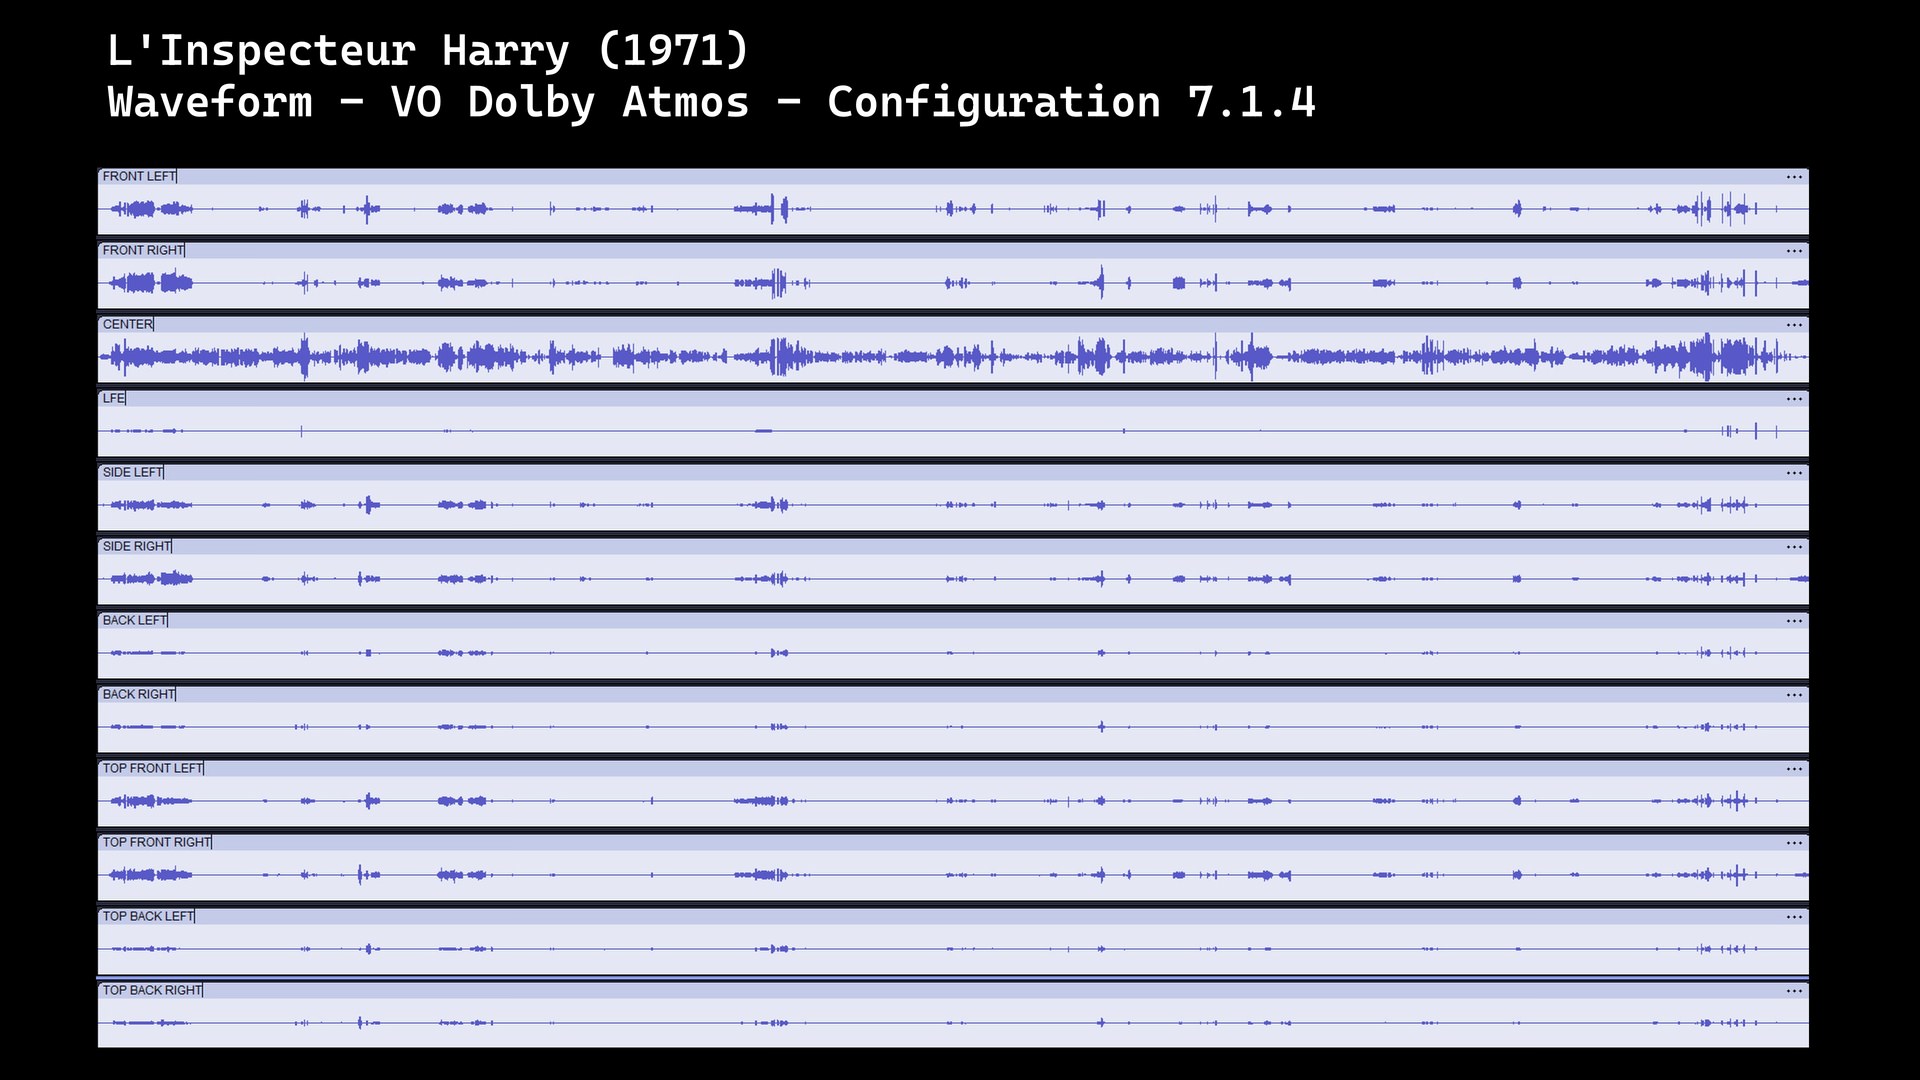1920x1080 pixels.
Task: Open the TOP FRONT LEFT options menu
Action: pos(1795,768)
